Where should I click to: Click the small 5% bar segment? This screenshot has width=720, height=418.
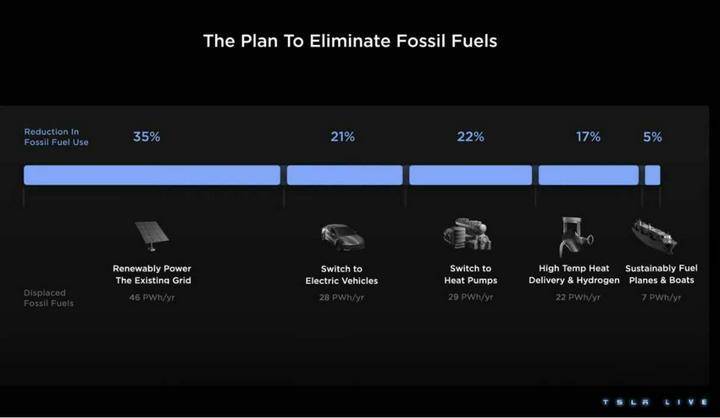(652, 175)
